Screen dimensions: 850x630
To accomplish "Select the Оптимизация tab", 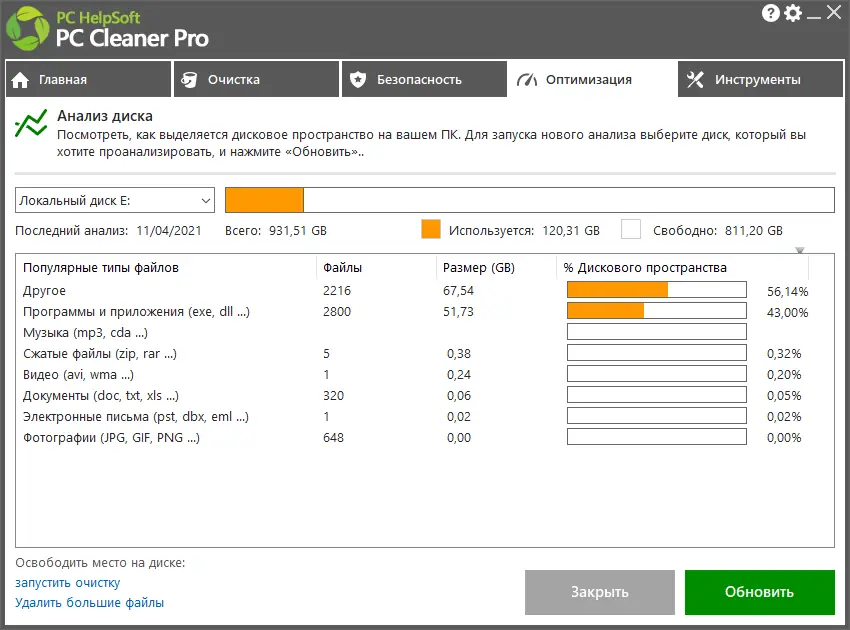I will point(592,79).
